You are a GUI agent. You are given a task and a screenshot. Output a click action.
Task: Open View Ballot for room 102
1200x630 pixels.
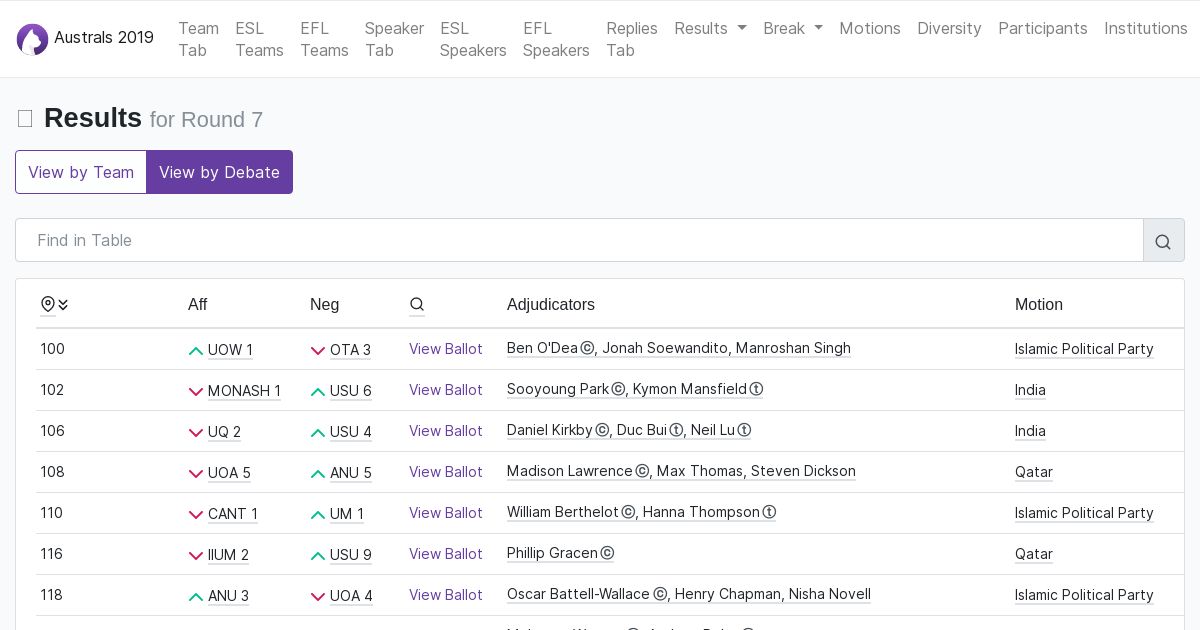(445, 390)
